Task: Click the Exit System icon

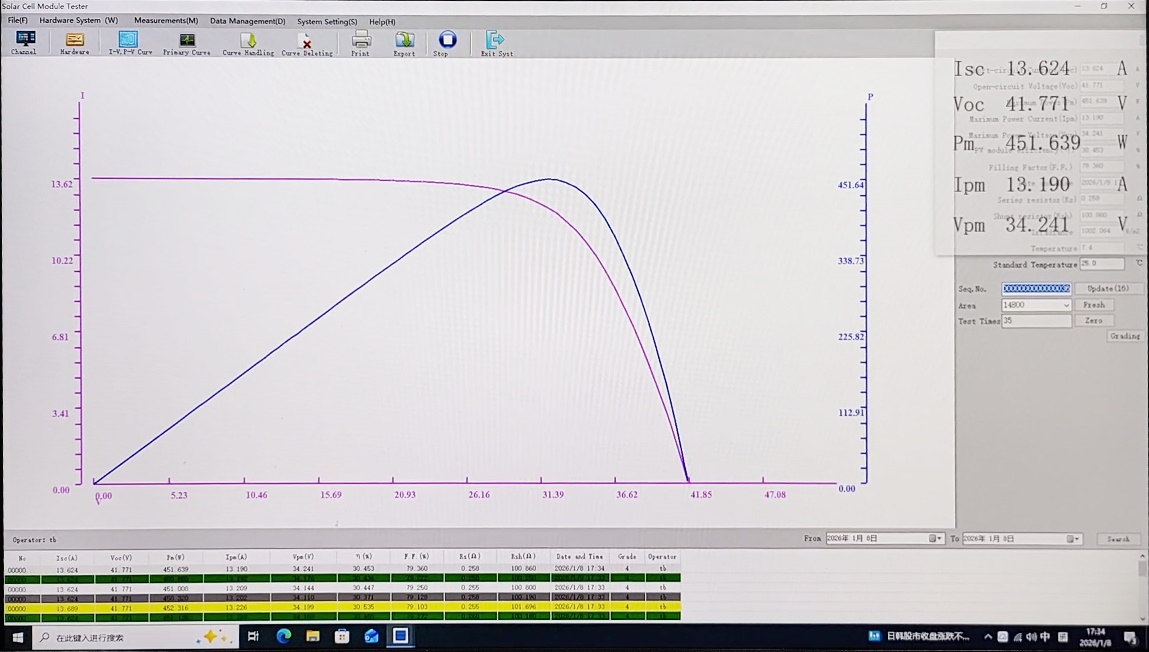Action: (x=495, y=41)
